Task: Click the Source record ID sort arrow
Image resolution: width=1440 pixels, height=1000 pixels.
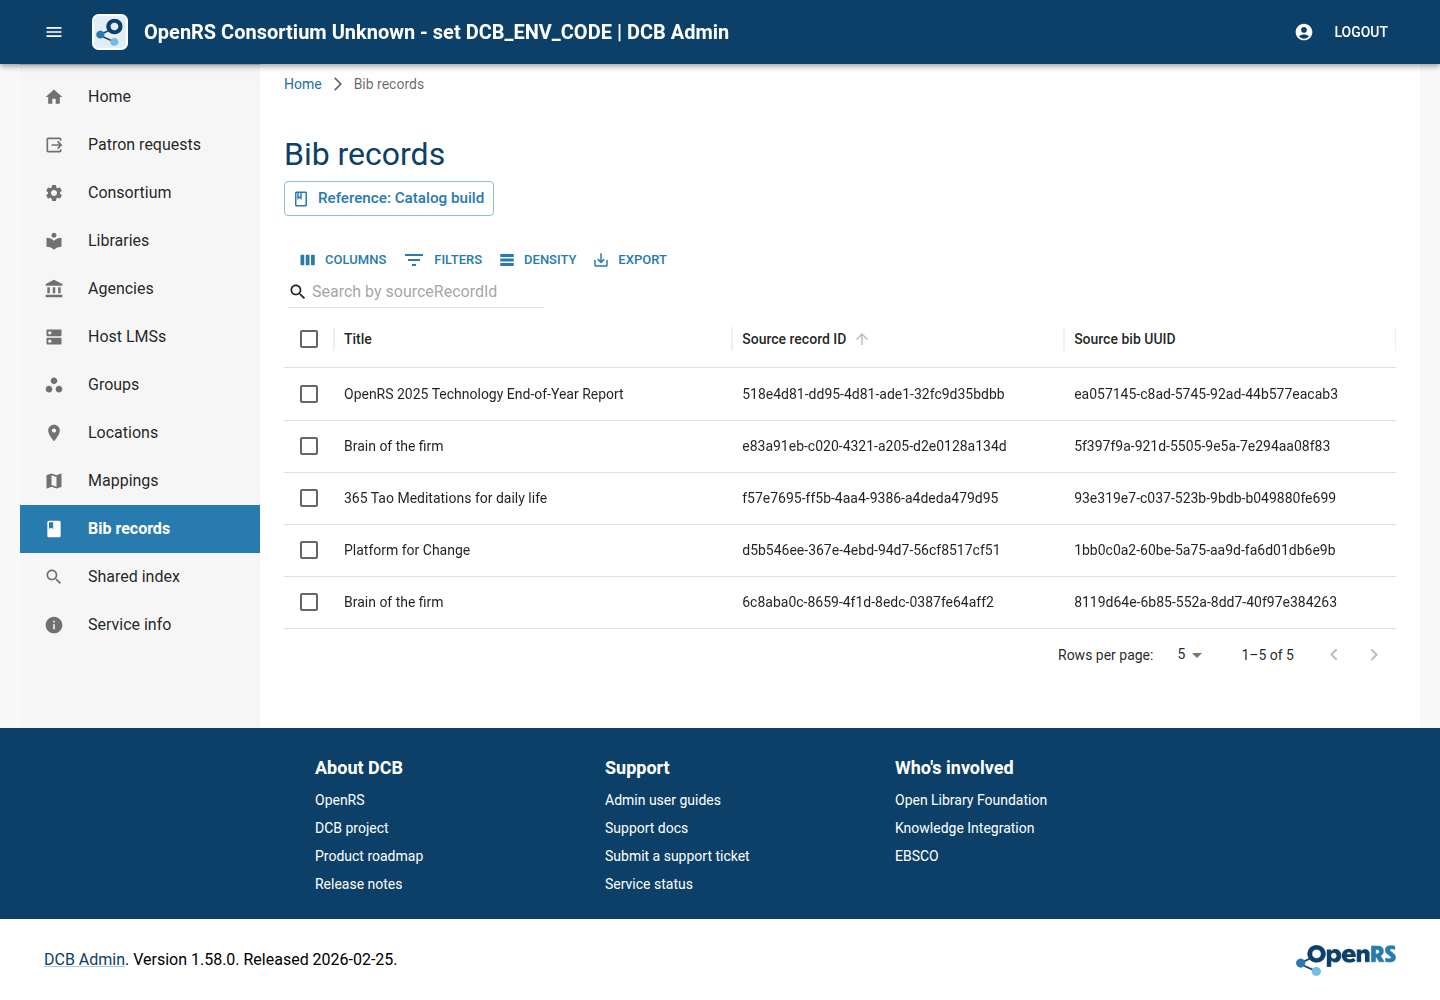Action: [x=862, y=339]
